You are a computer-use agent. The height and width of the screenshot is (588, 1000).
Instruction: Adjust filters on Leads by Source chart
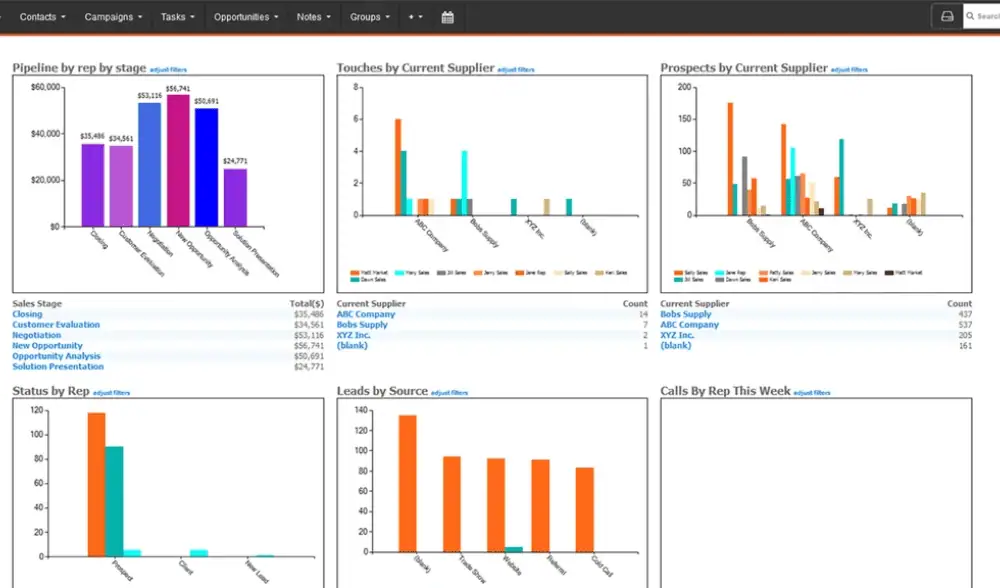[x=449, y=393]
